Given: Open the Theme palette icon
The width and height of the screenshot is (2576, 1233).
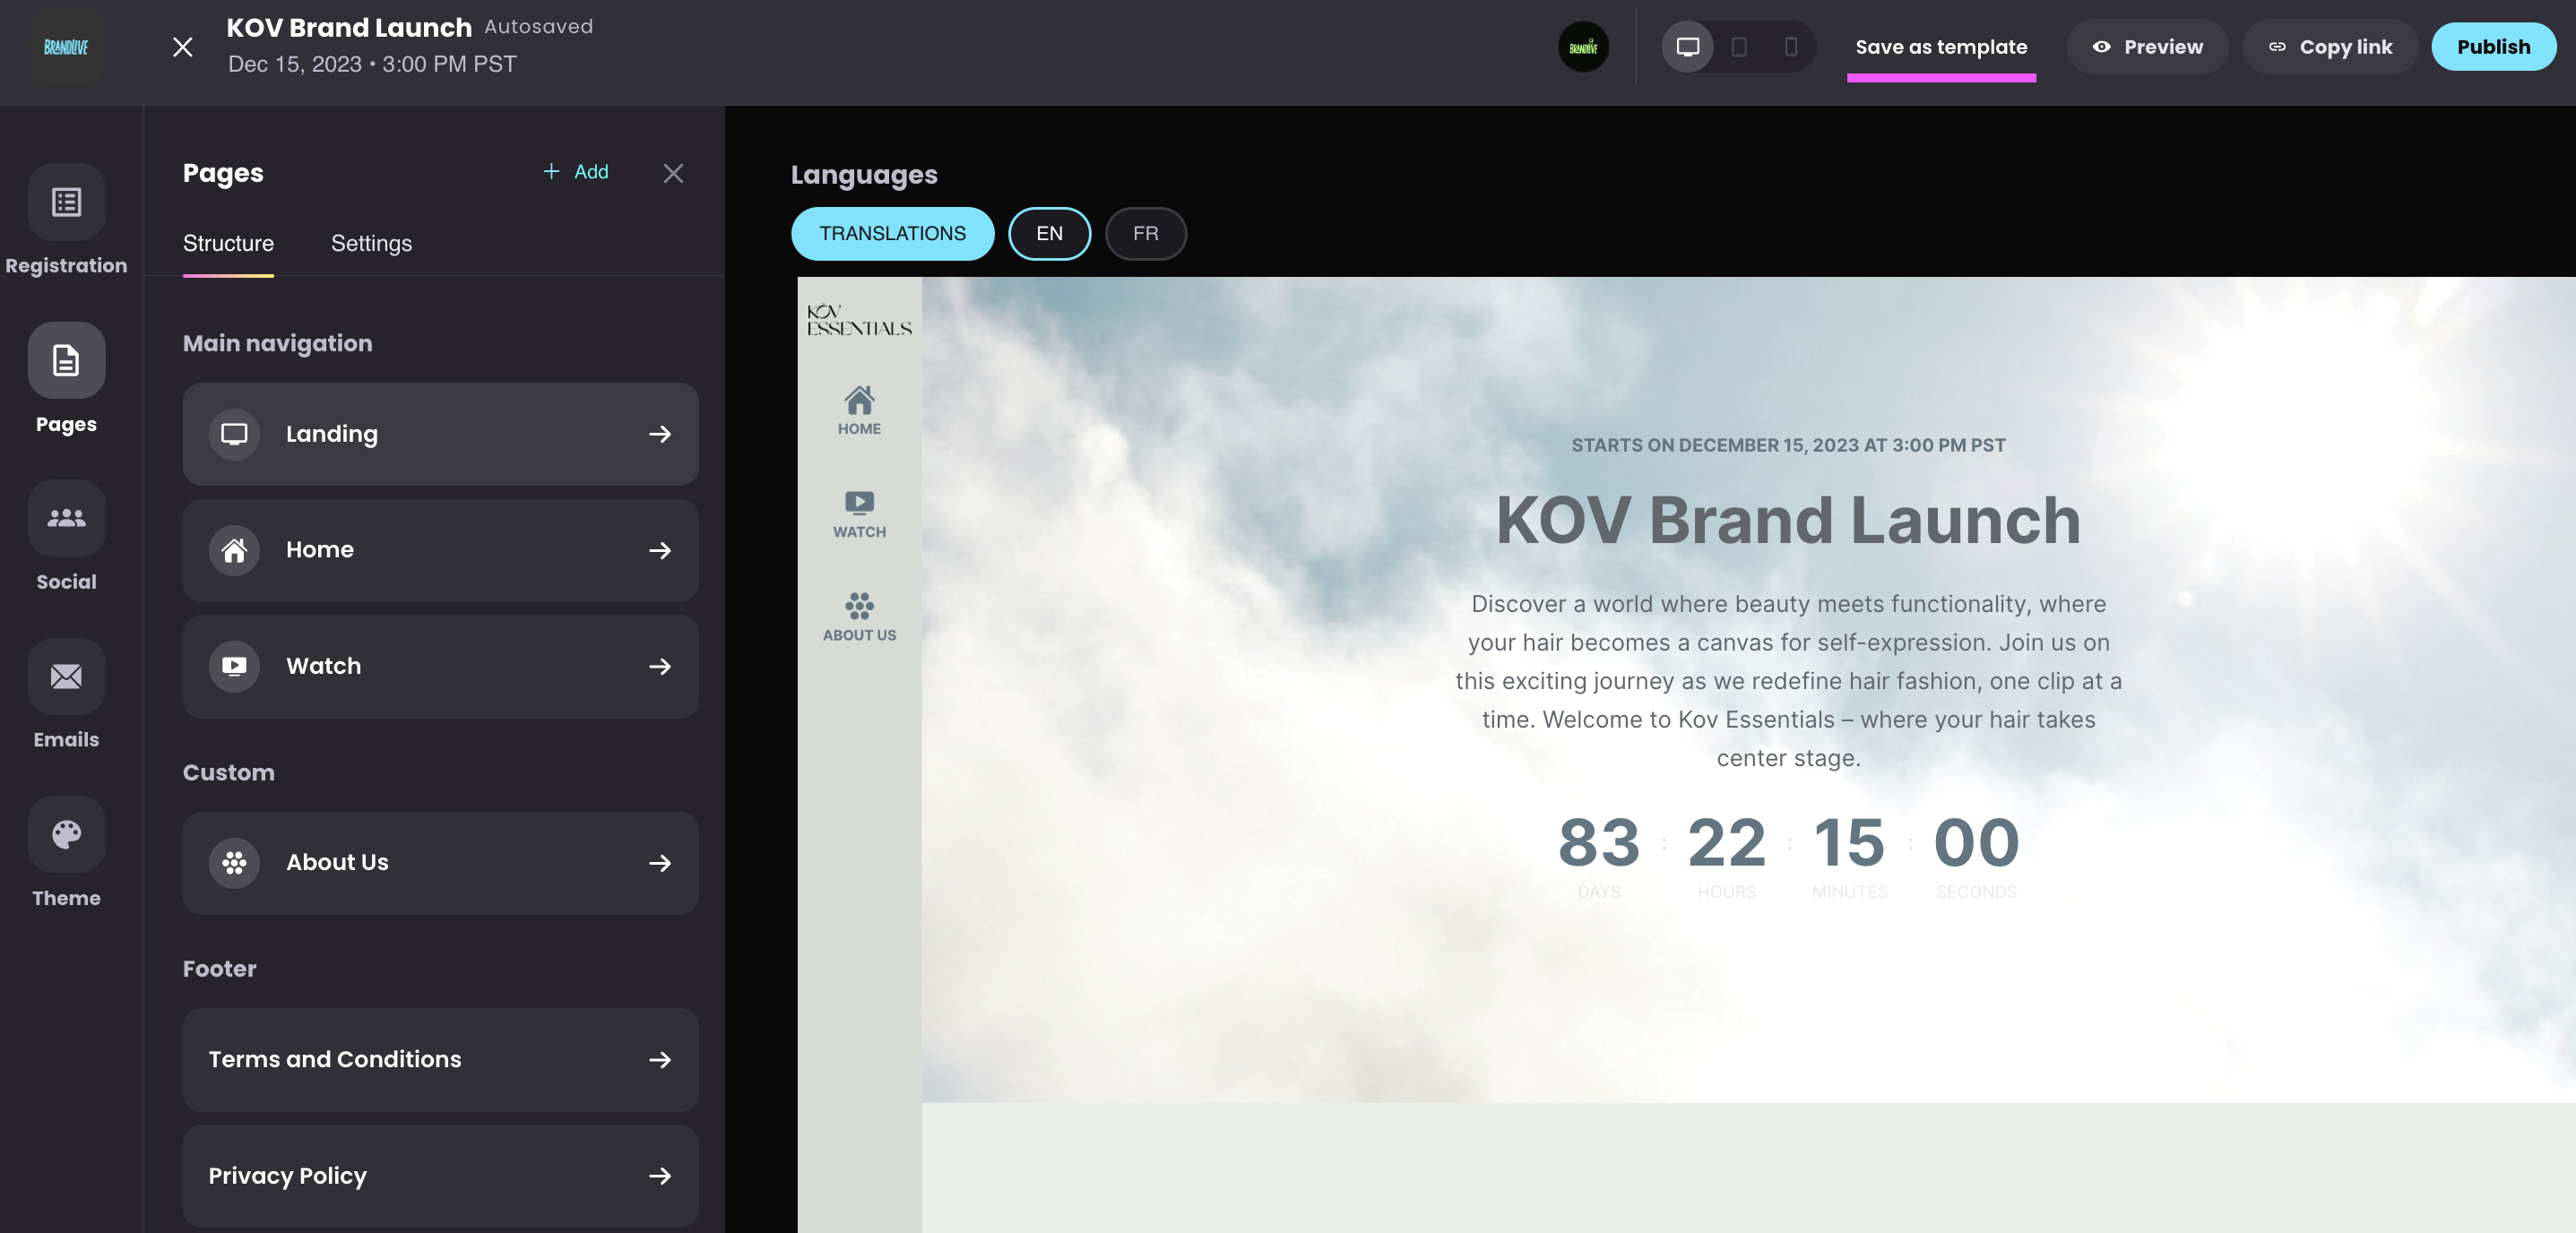Looking at the screenshot, I should click(x=66, y=834).
